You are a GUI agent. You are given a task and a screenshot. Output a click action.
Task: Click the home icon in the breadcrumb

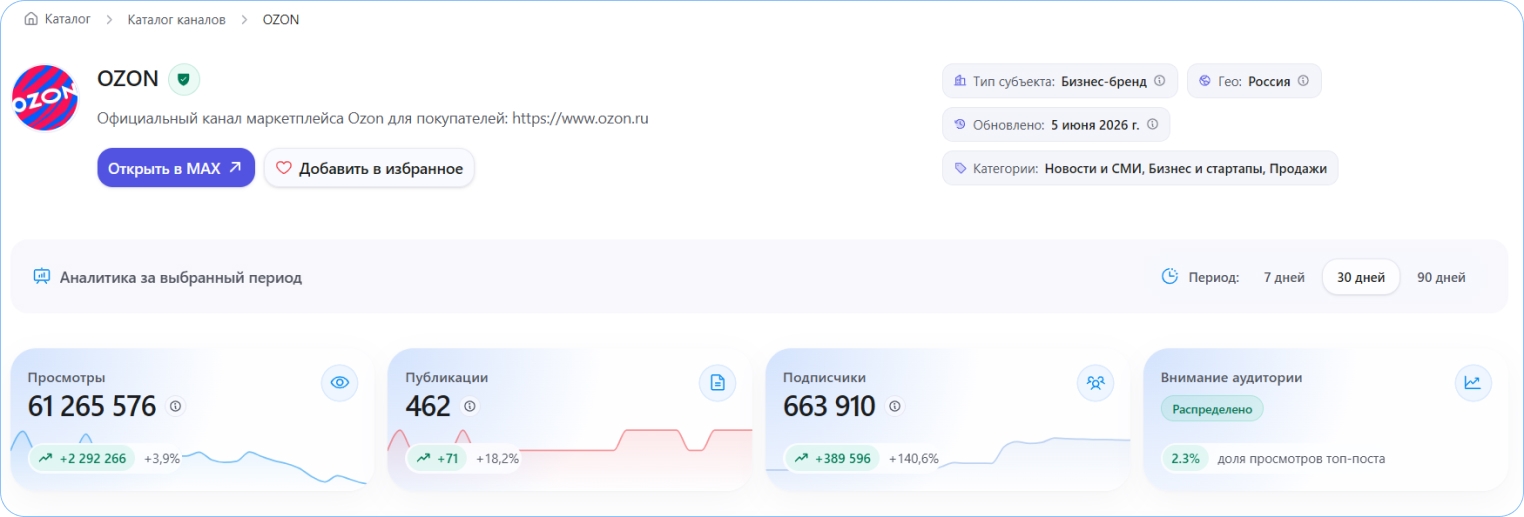32,19
